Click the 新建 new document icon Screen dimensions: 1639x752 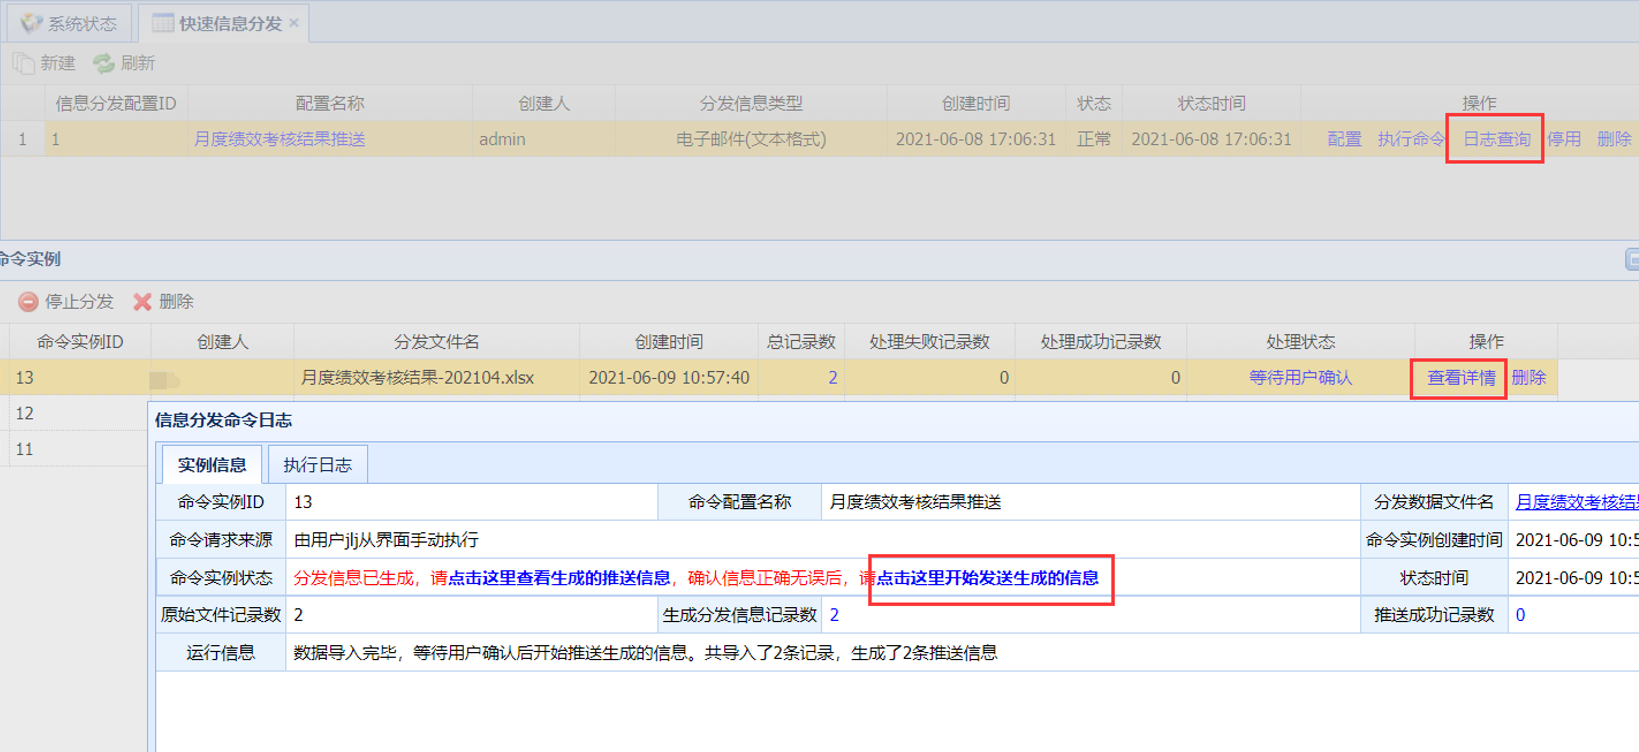[x=23, y=63]
